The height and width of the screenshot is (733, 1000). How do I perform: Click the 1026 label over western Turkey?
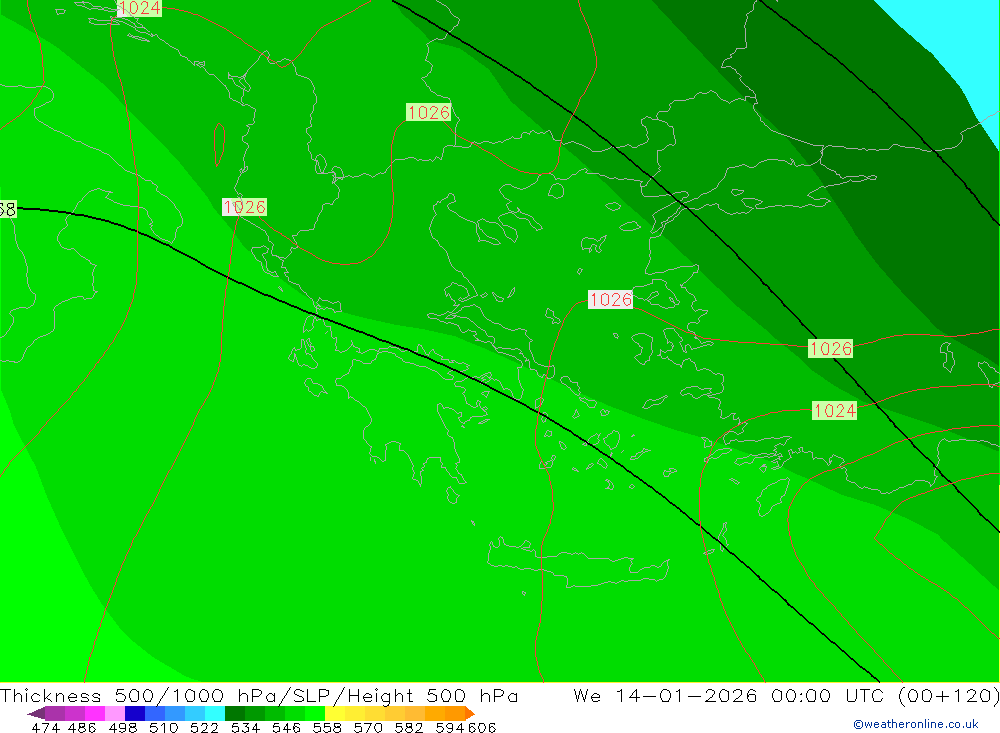(830, 348)
